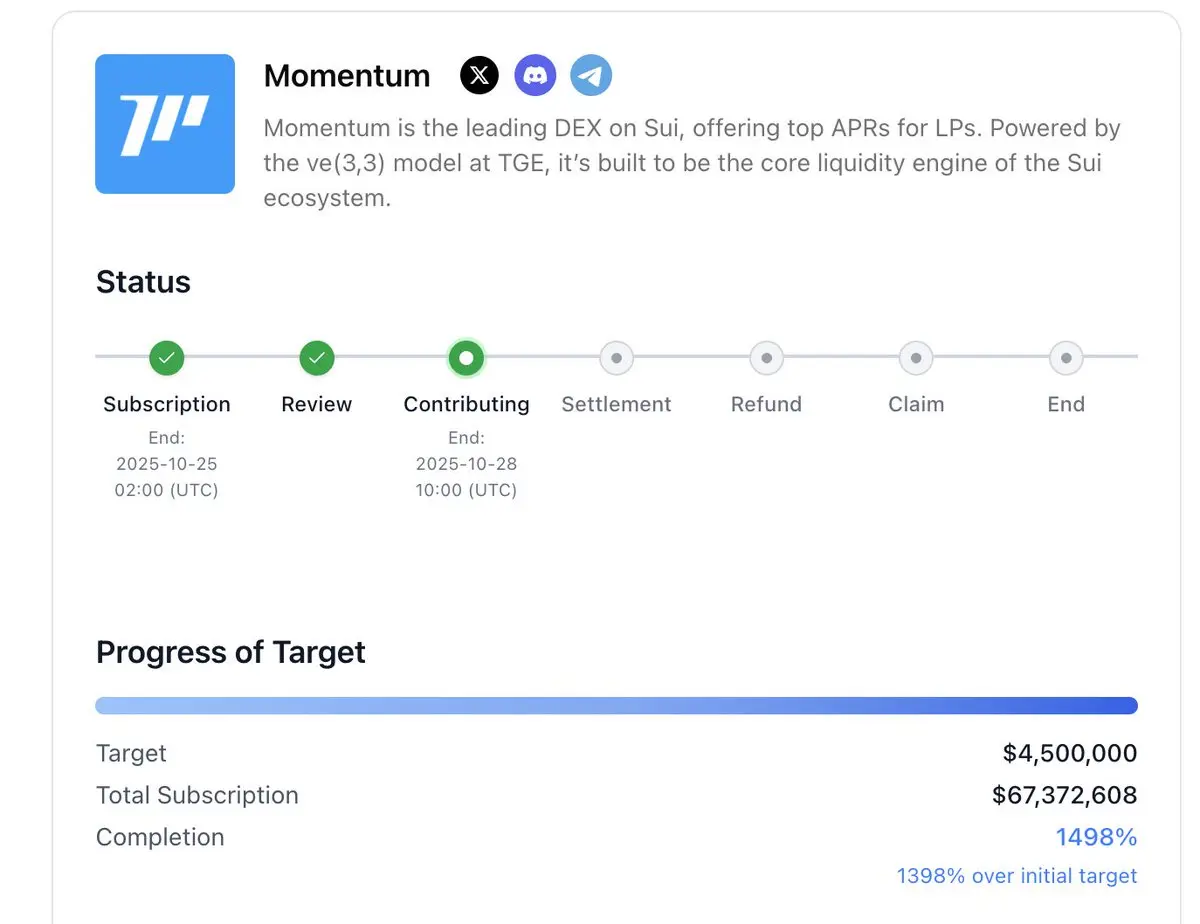1200x924 pixels.
Task: Open Momentum's Discord server icon
Action: pos(535,75)
